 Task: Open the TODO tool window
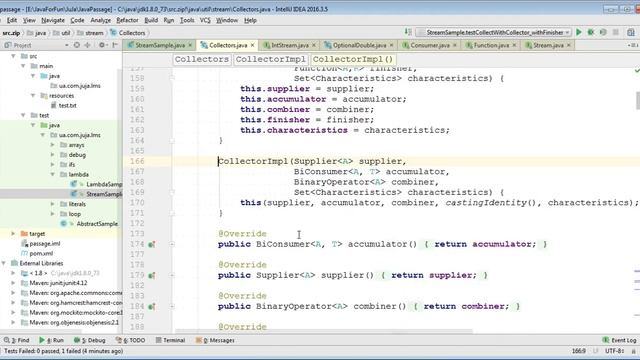[130, 340]
